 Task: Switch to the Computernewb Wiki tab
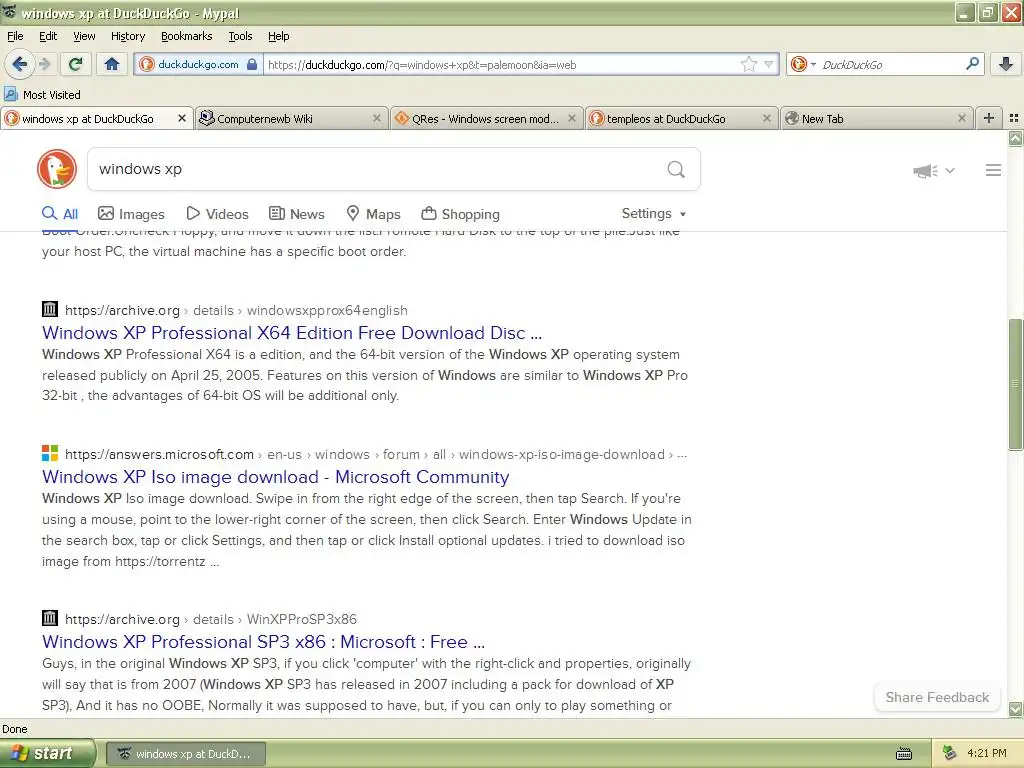291,118
